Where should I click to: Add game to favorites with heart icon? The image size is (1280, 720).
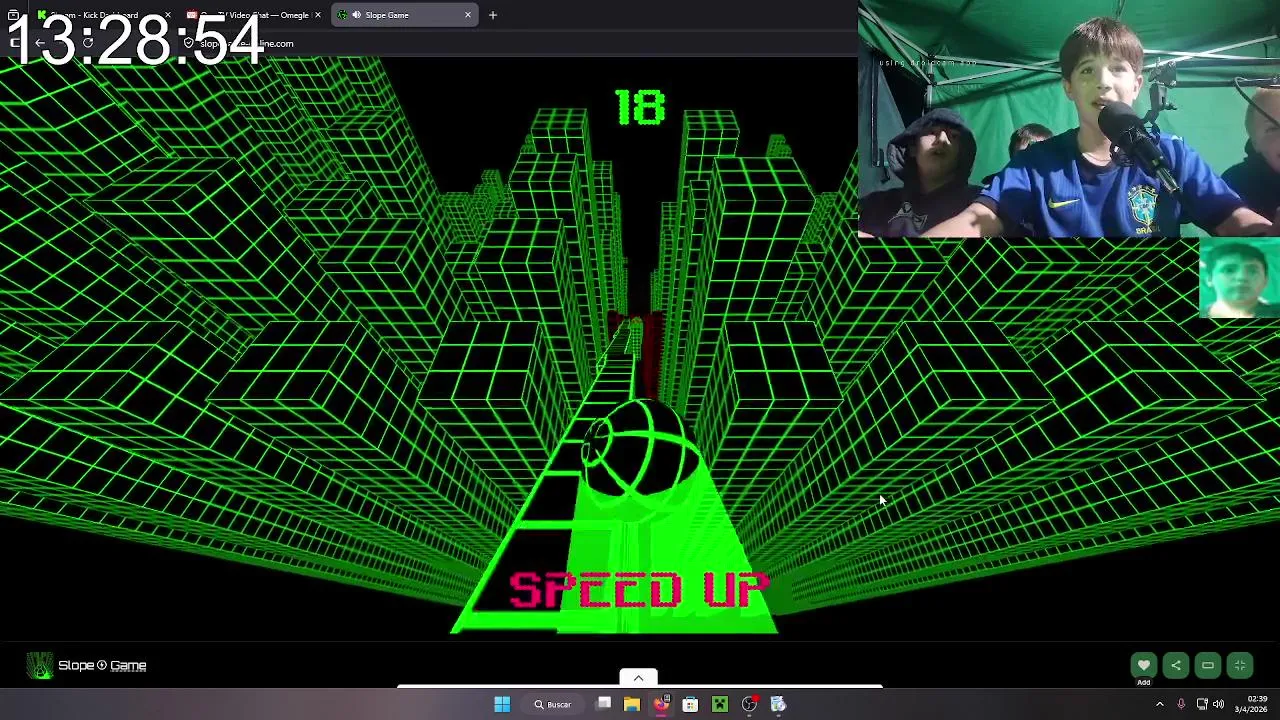click(x=1143, y=665)
